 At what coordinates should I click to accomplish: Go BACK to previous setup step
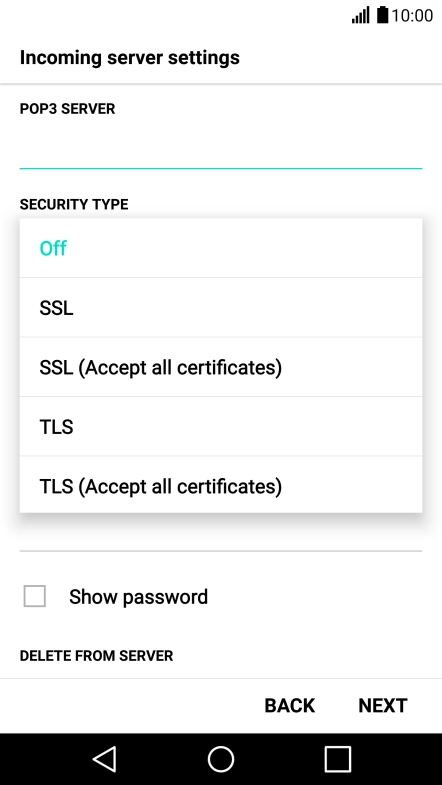289,705
